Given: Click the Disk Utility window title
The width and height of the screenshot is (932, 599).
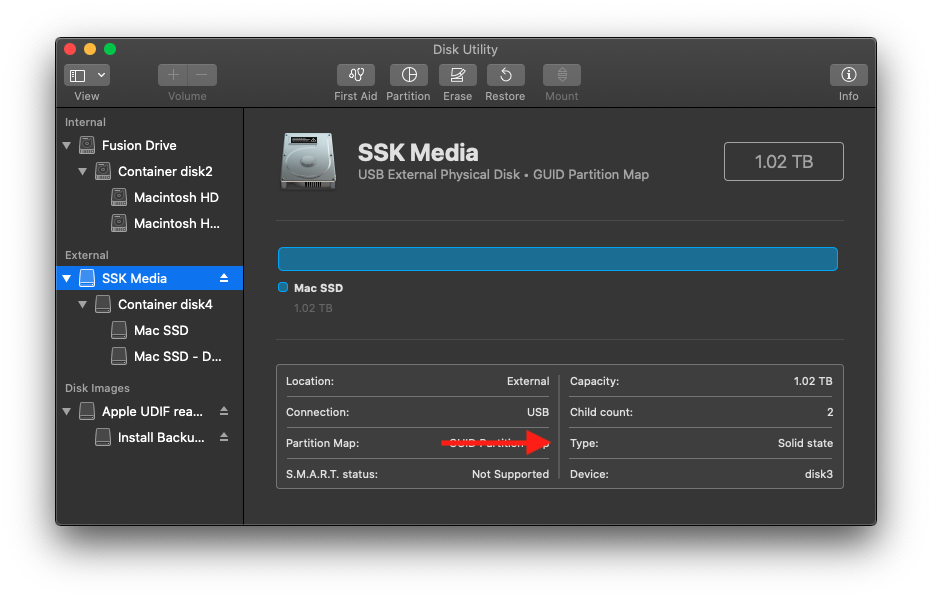Looking at the screenshot, I should click(465, 49).
